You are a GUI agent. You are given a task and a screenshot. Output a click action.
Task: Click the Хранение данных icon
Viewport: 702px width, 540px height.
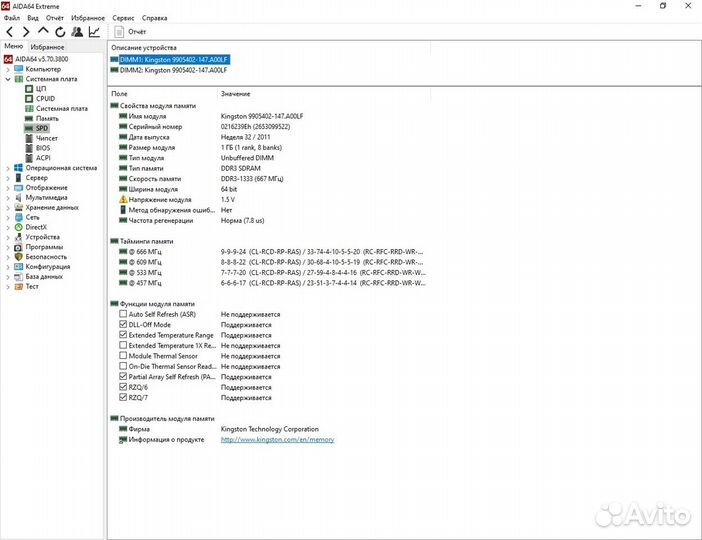click(18, 207)
